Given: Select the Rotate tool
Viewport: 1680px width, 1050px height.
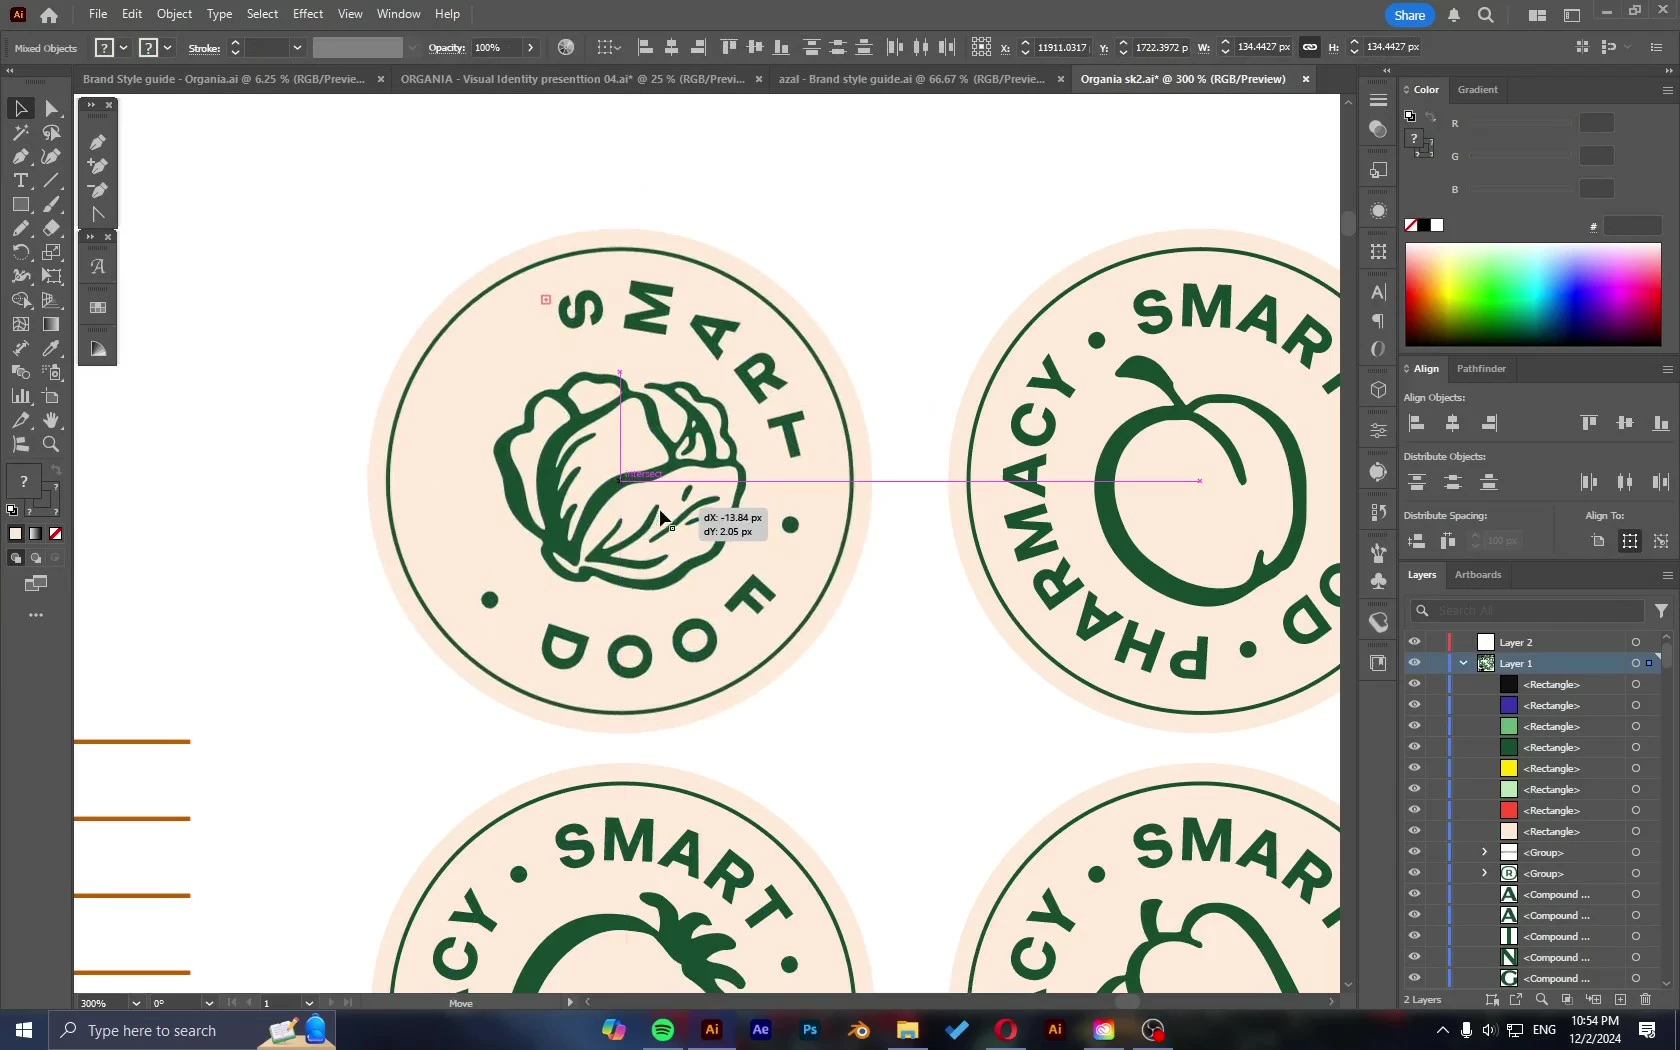Looking at the screenshot, I should tap(20, 252).
